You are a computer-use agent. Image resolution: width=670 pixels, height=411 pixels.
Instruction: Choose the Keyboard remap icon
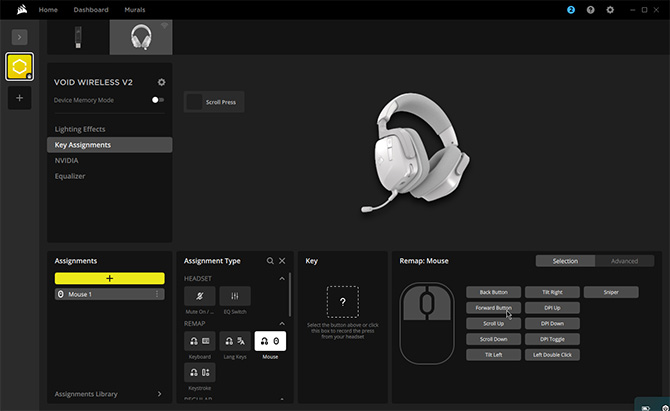tap(200, 341)
